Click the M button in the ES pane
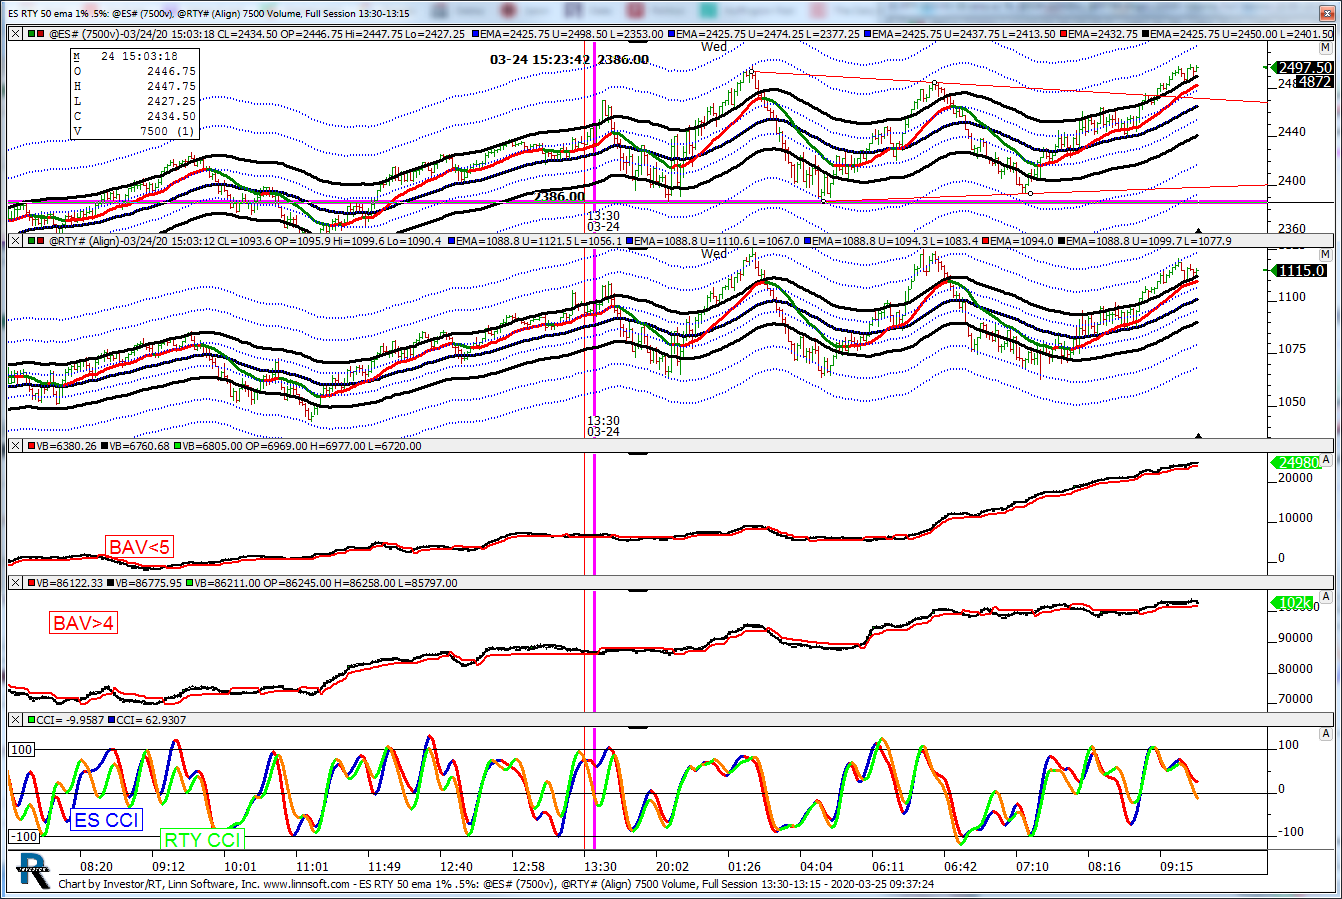This screenshot has height=899, width=1342. (x=1326, y=46)
